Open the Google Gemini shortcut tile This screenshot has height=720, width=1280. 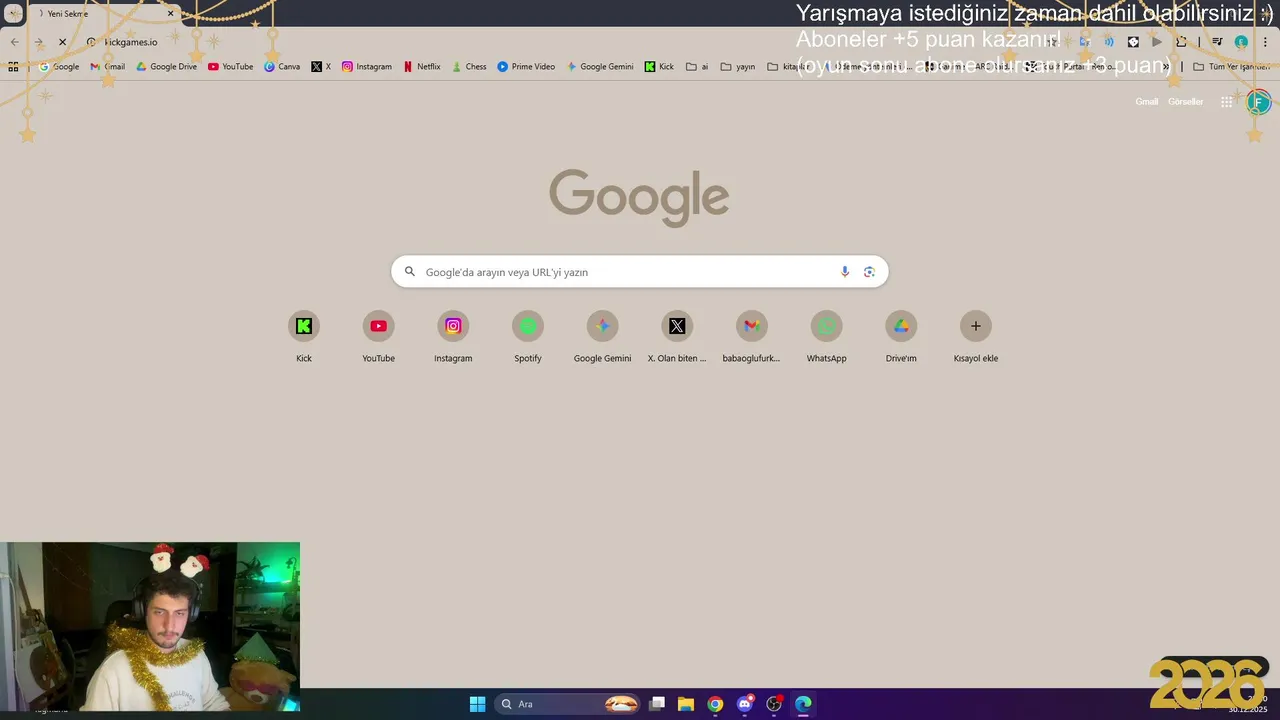click(602, 337)
